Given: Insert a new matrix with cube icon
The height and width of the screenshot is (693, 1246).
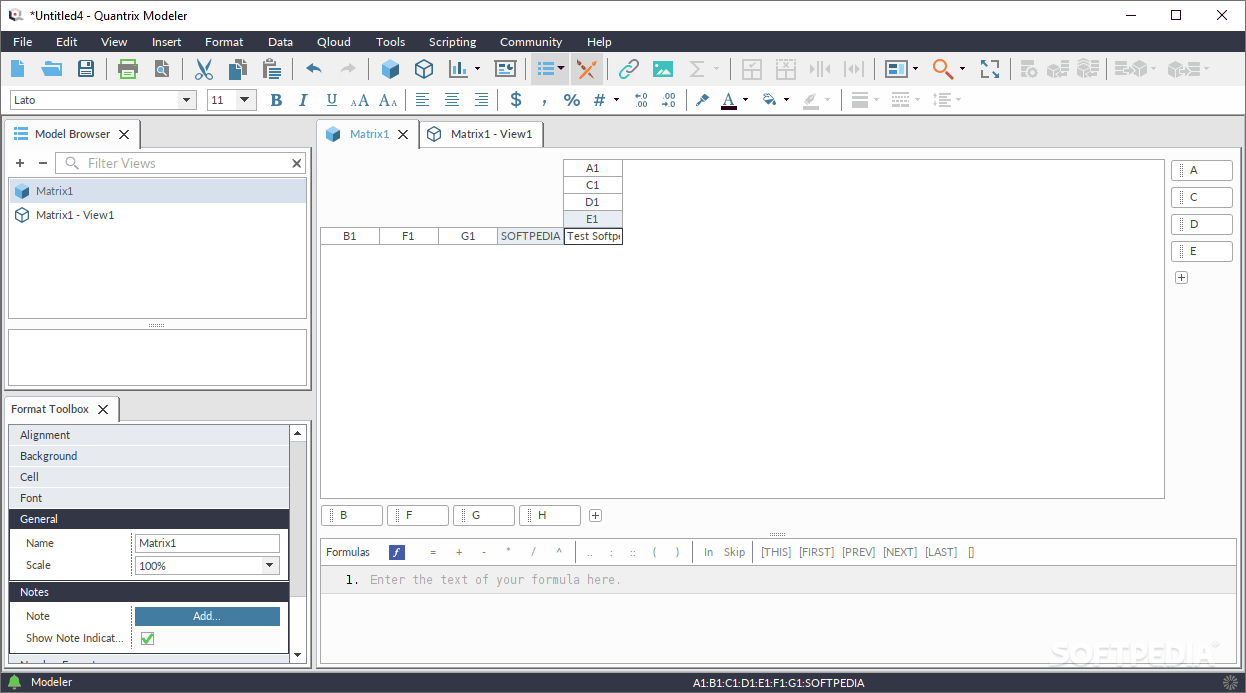Looking at the screenshot, I should pos(391,69).
